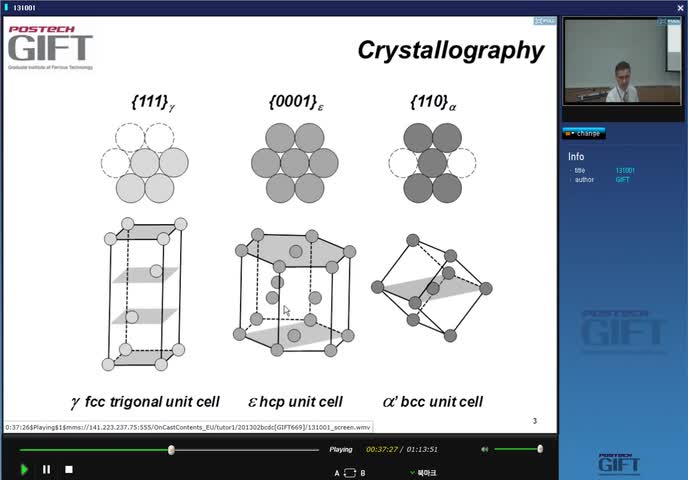Click the GIFT logo at sidebar bottom
Viewport: 688px width, 480px height.
619,463
